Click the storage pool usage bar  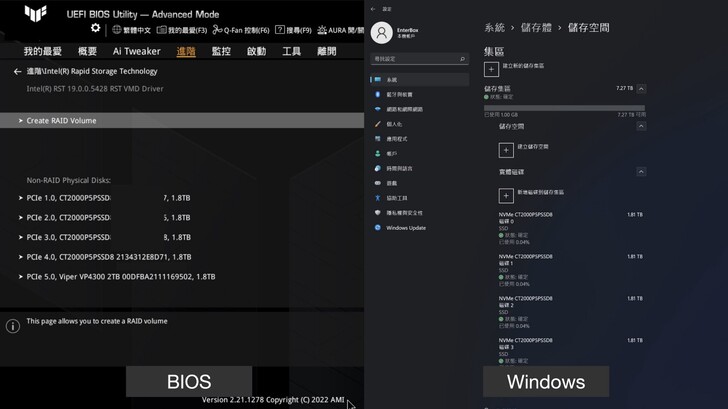(x=565, y=108)
